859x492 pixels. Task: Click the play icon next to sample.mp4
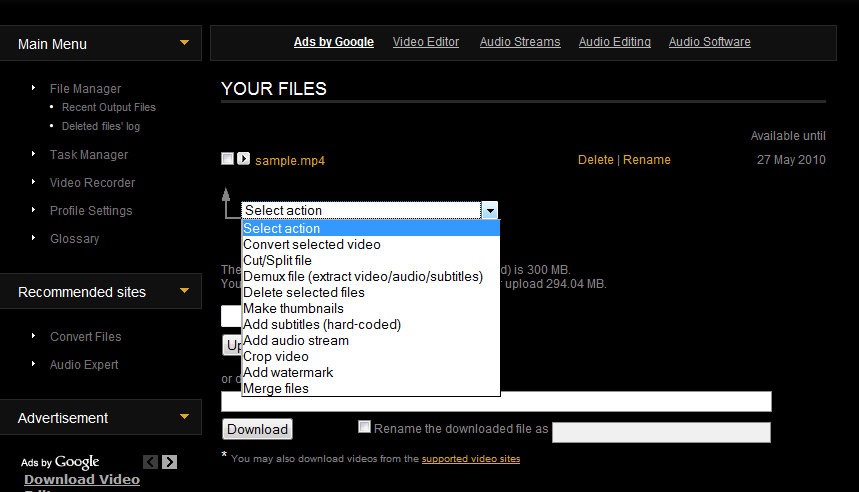tap(243, 159)
